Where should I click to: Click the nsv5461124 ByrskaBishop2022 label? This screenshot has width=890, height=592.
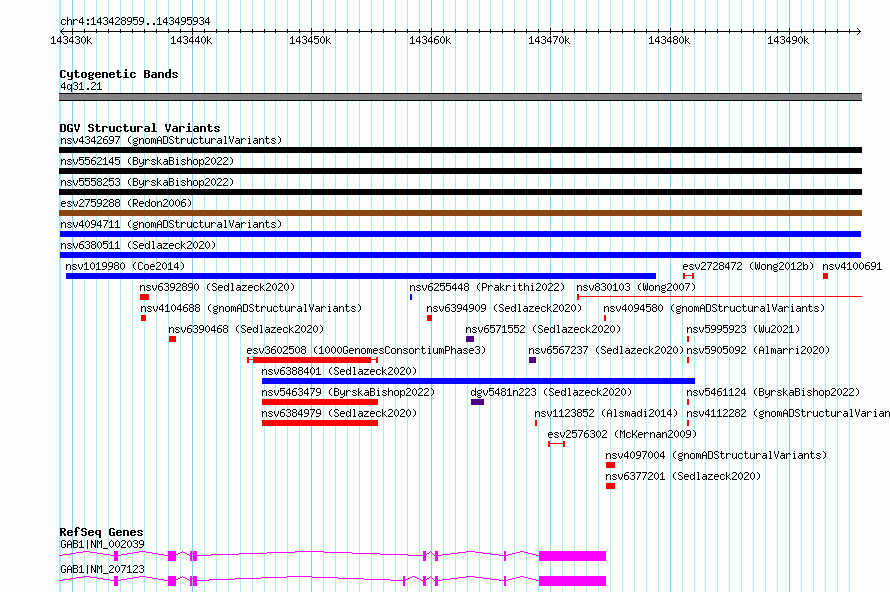point(773,392)
